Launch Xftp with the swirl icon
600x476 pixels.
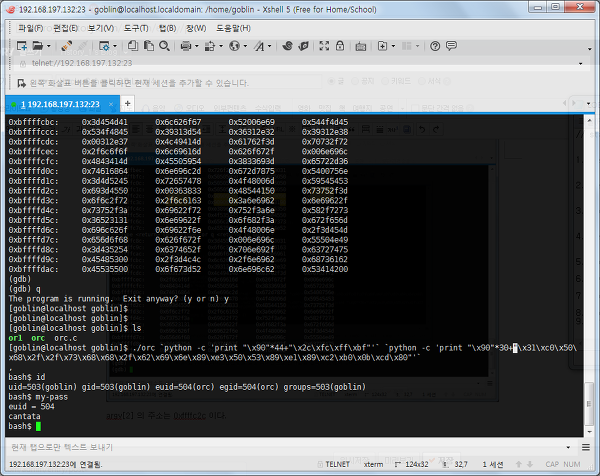(x=288, y=46)
